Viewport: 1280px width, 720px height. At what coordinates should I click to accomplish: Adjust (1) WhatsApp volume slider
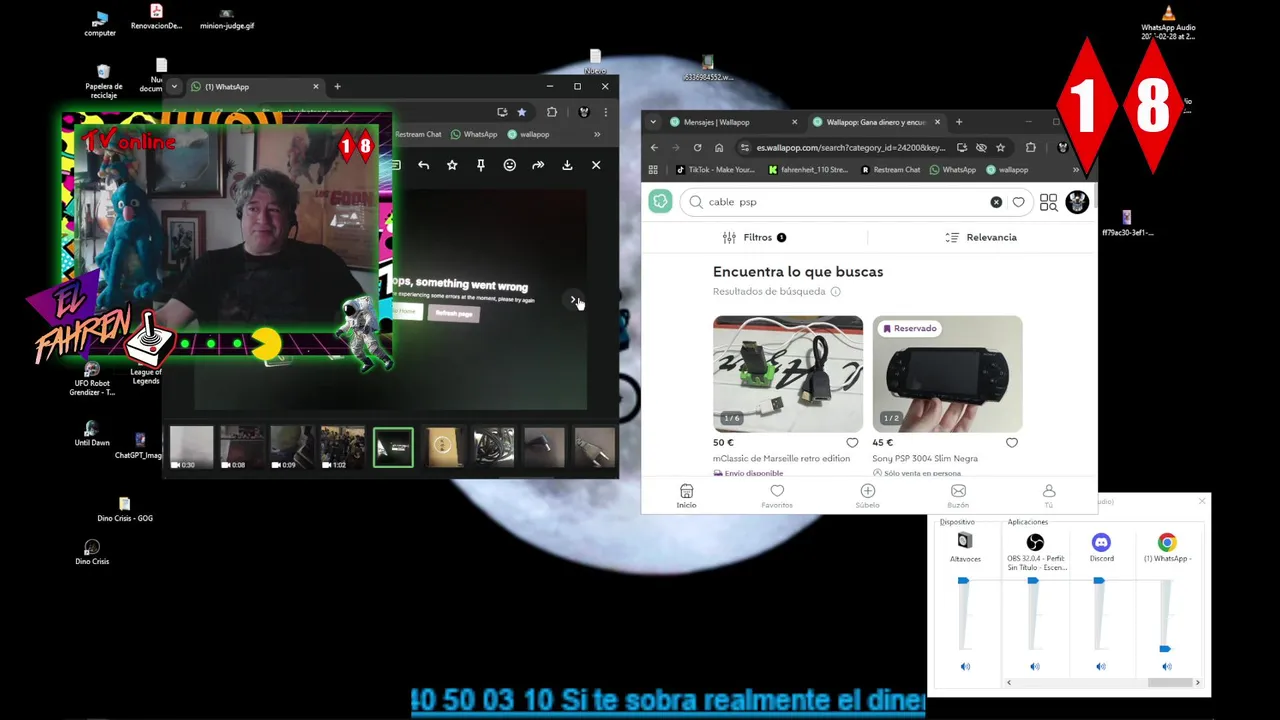click(x=1165, y=649)
